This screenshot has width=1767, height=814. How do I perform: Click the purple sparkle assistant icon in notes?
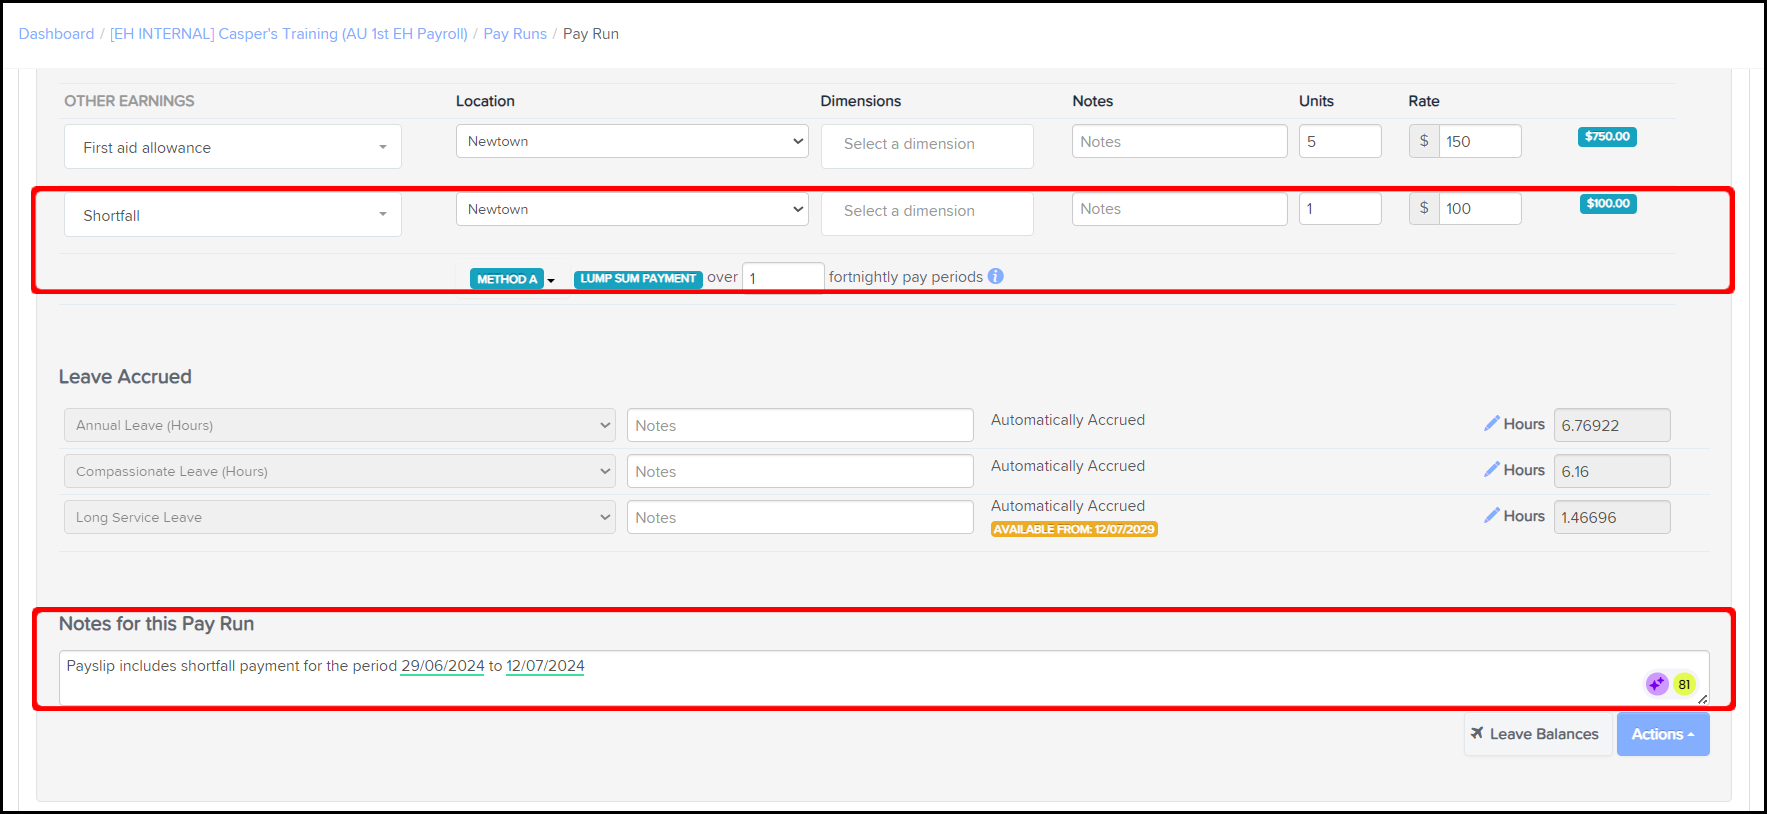[x=1656, y=684]
